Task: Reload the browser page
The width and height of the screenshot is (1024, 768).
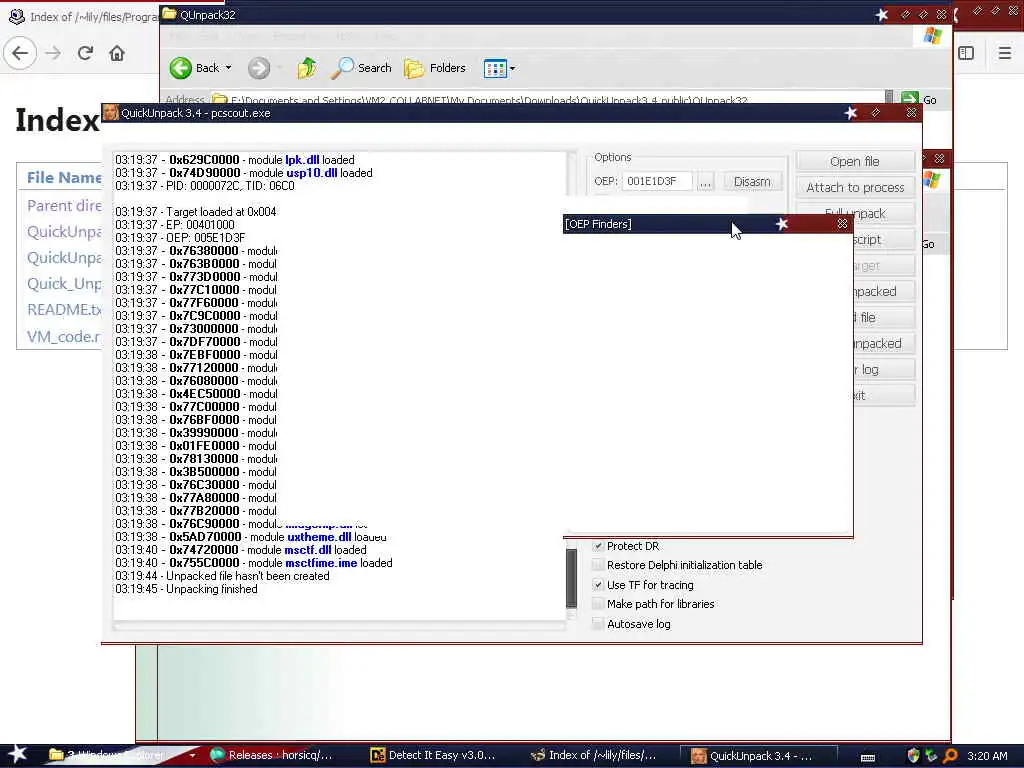Action: [85, 53]
